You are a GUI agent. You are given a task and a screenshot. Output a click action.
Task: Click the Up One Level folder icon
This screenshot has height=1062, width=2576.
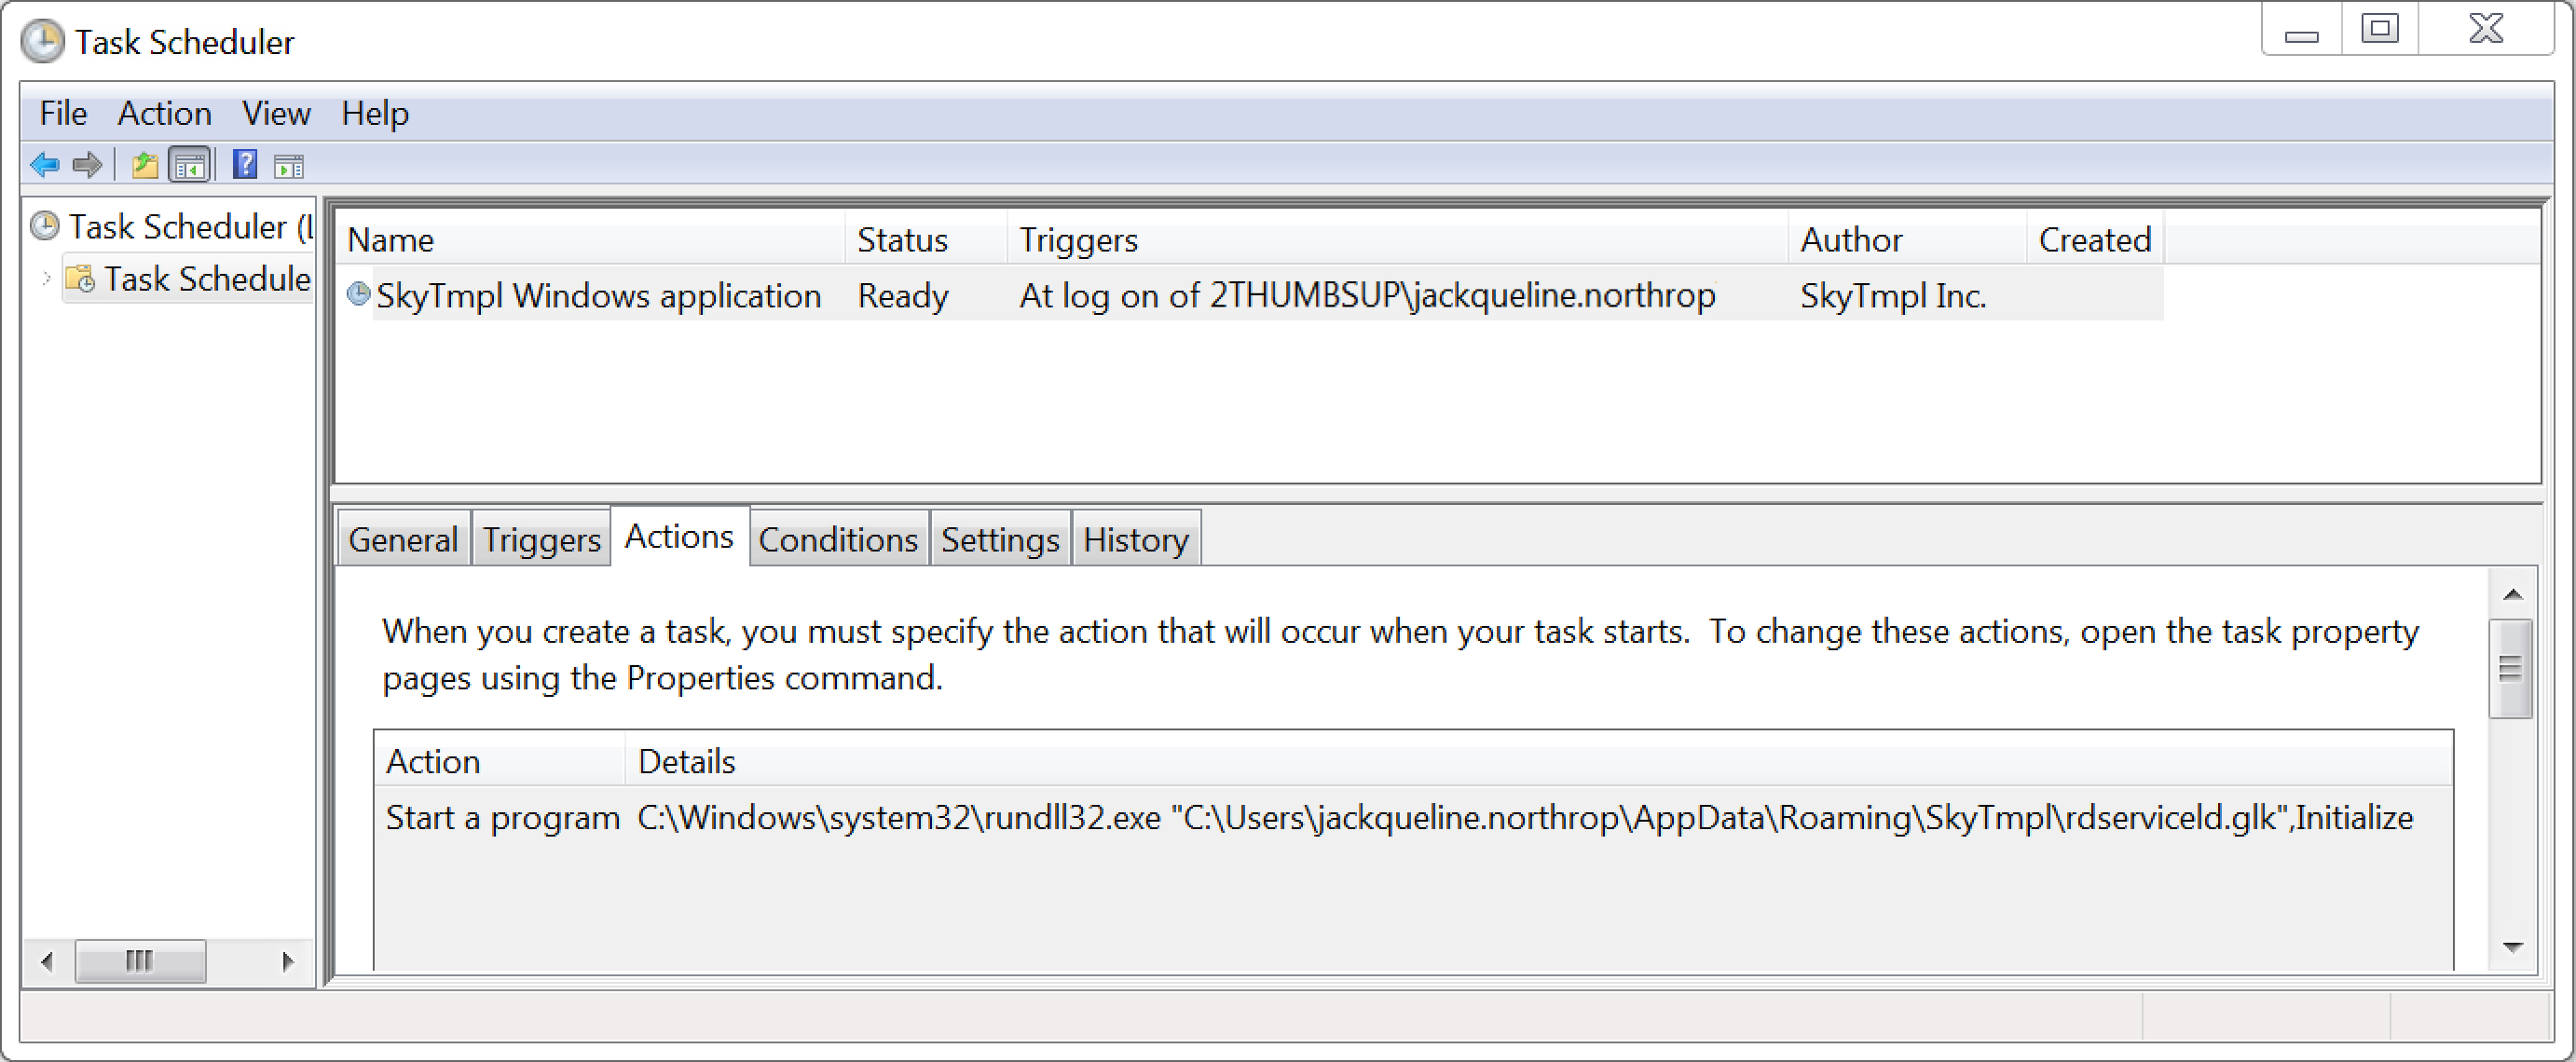pyautogui.click(x=145, y=165)
